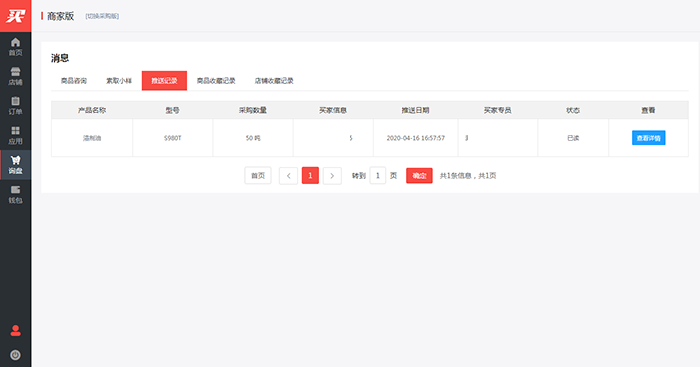
Task: Click the power logout icon
Action: [x=15, y=355]
